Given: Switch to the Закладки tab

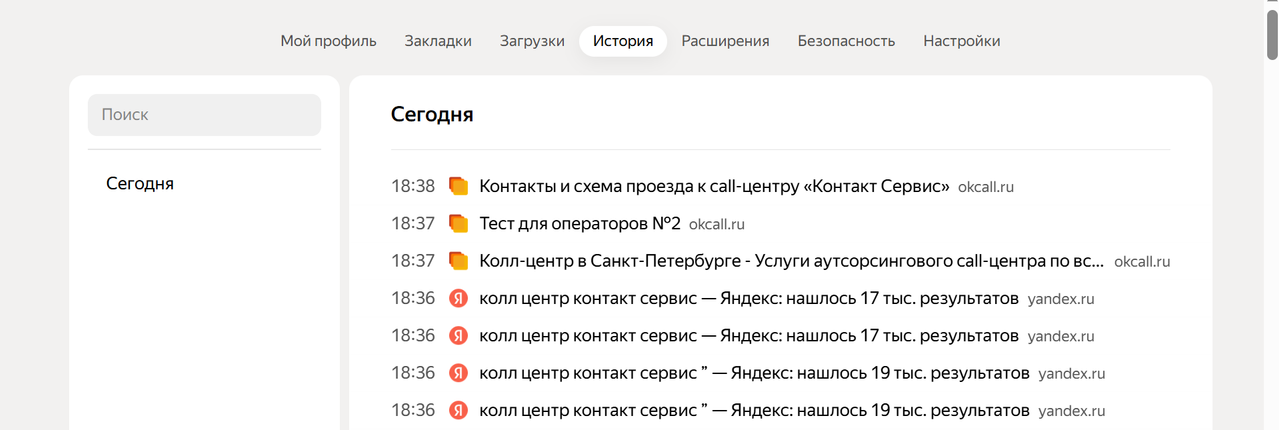Looking at the screenshot, I should point(438,41).
